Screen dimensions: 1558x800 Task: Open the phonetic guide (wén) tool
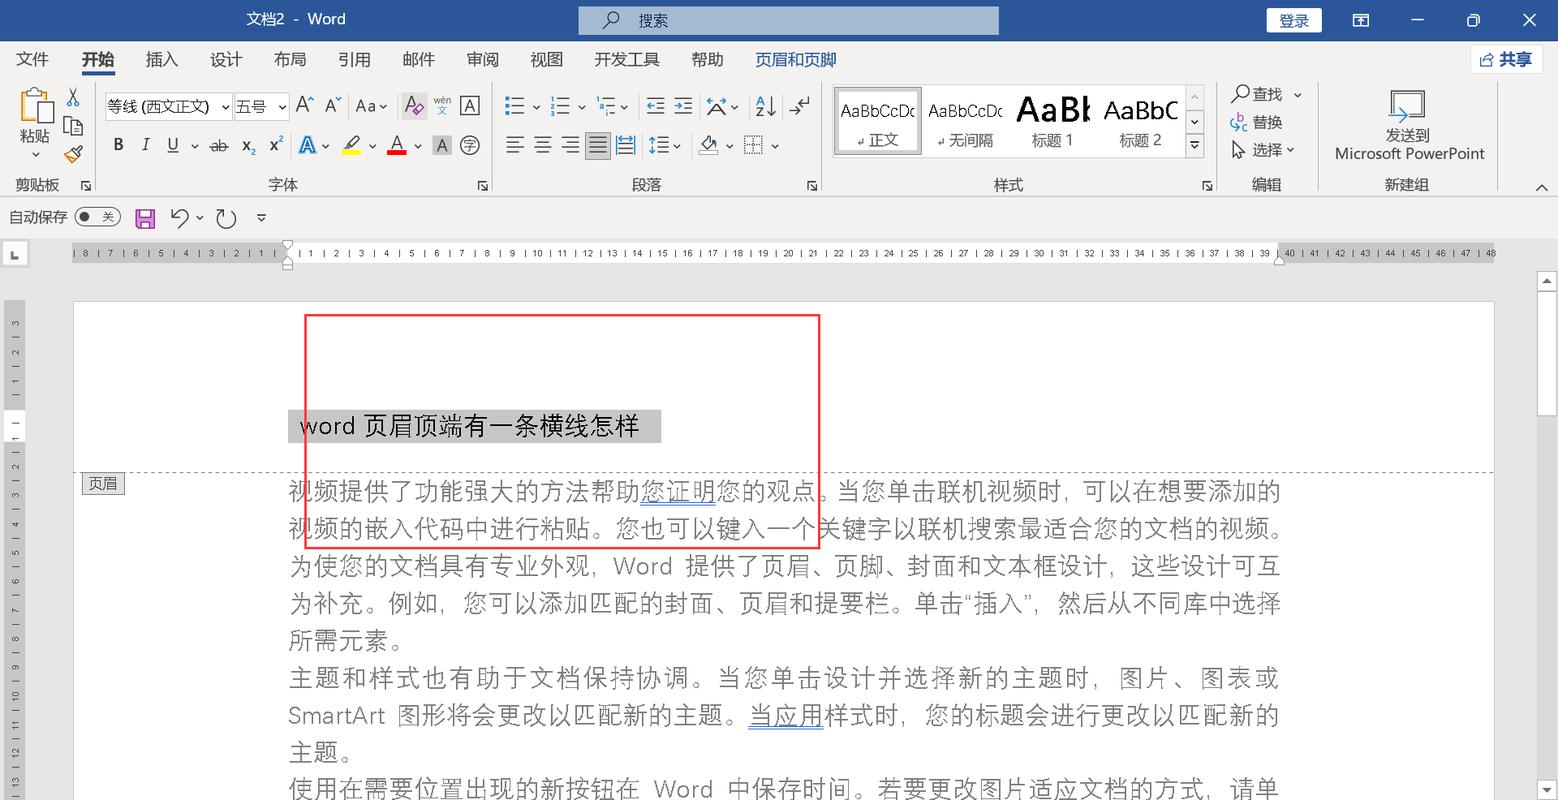tap(442, 105)
